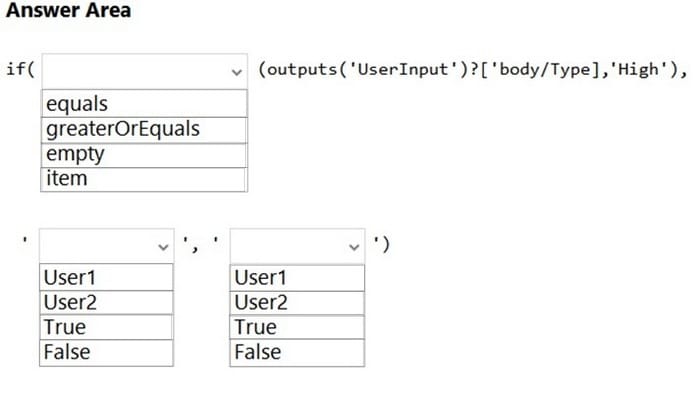
Task: Select False in the first value list
Action: pos(106,353)
